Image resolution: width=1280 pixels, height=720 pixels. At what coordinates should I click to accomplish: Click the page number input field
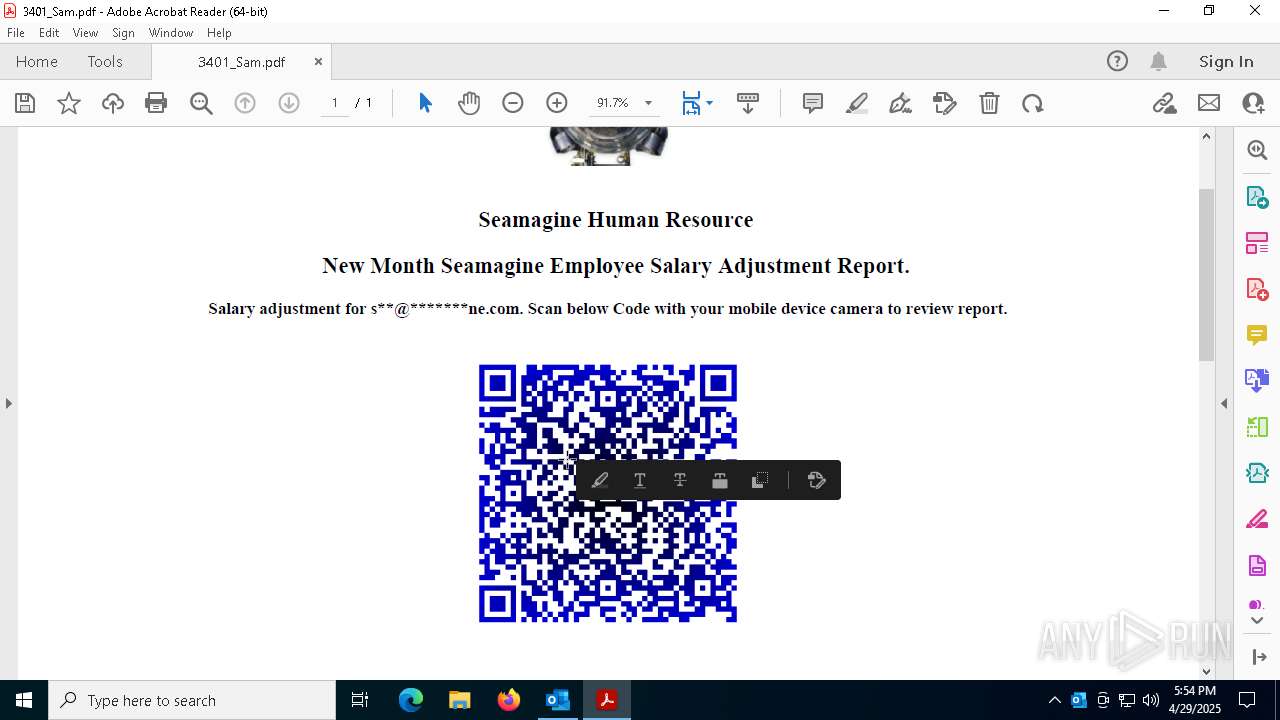334,103
